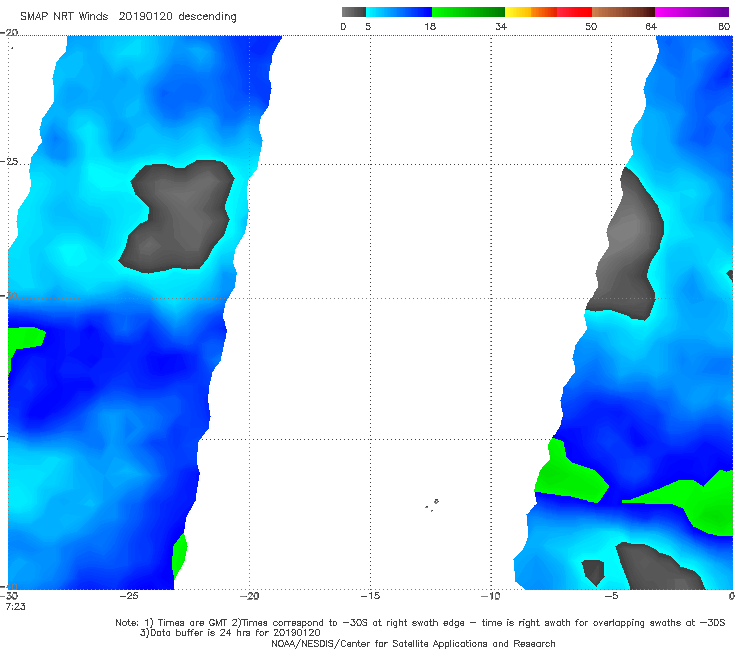Image resolution: width=740 pixels, height=650 pixels.
Task: Click the red color bar segment
Action: coord(574,12)
